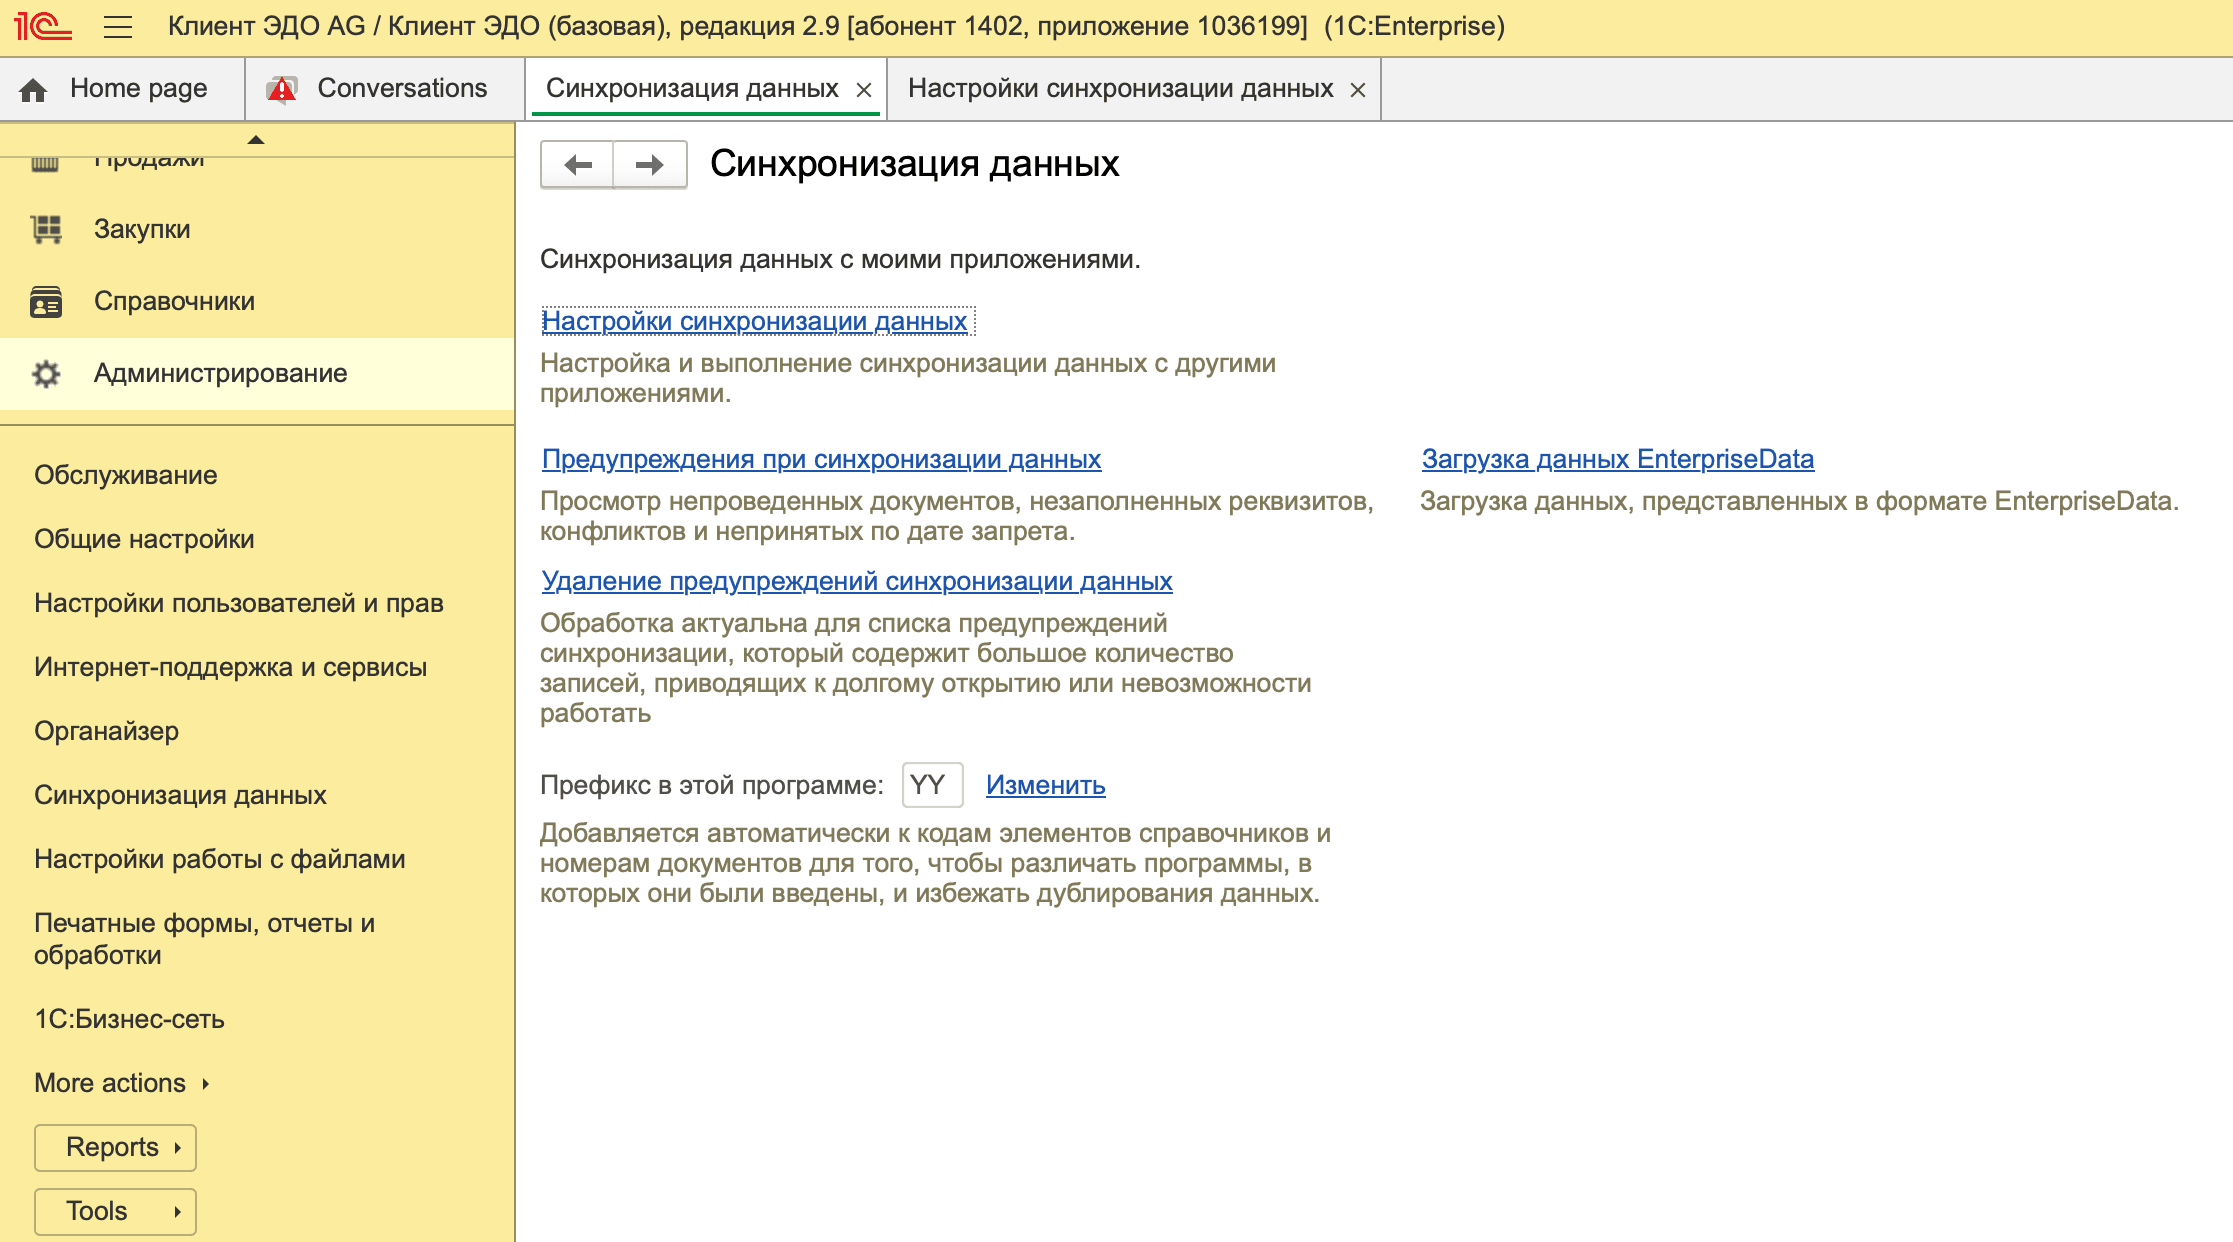The width and height of the screenshot is (2233, 1242).
Task: Expand the More actions menu
Action: click(110, 1082)
